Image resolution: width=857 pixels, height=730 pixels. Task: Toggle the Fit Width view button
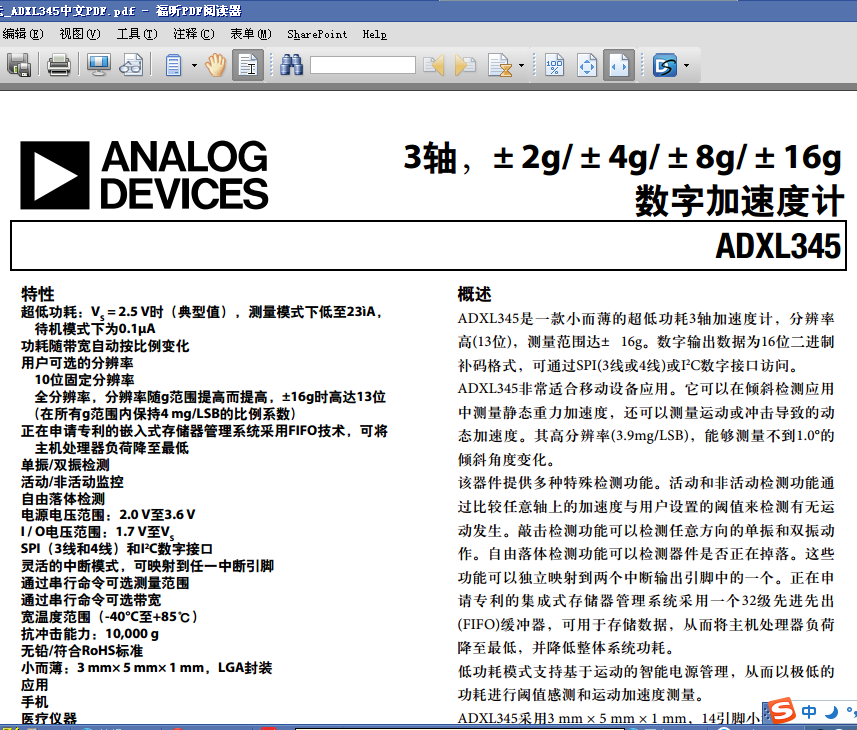619,66
